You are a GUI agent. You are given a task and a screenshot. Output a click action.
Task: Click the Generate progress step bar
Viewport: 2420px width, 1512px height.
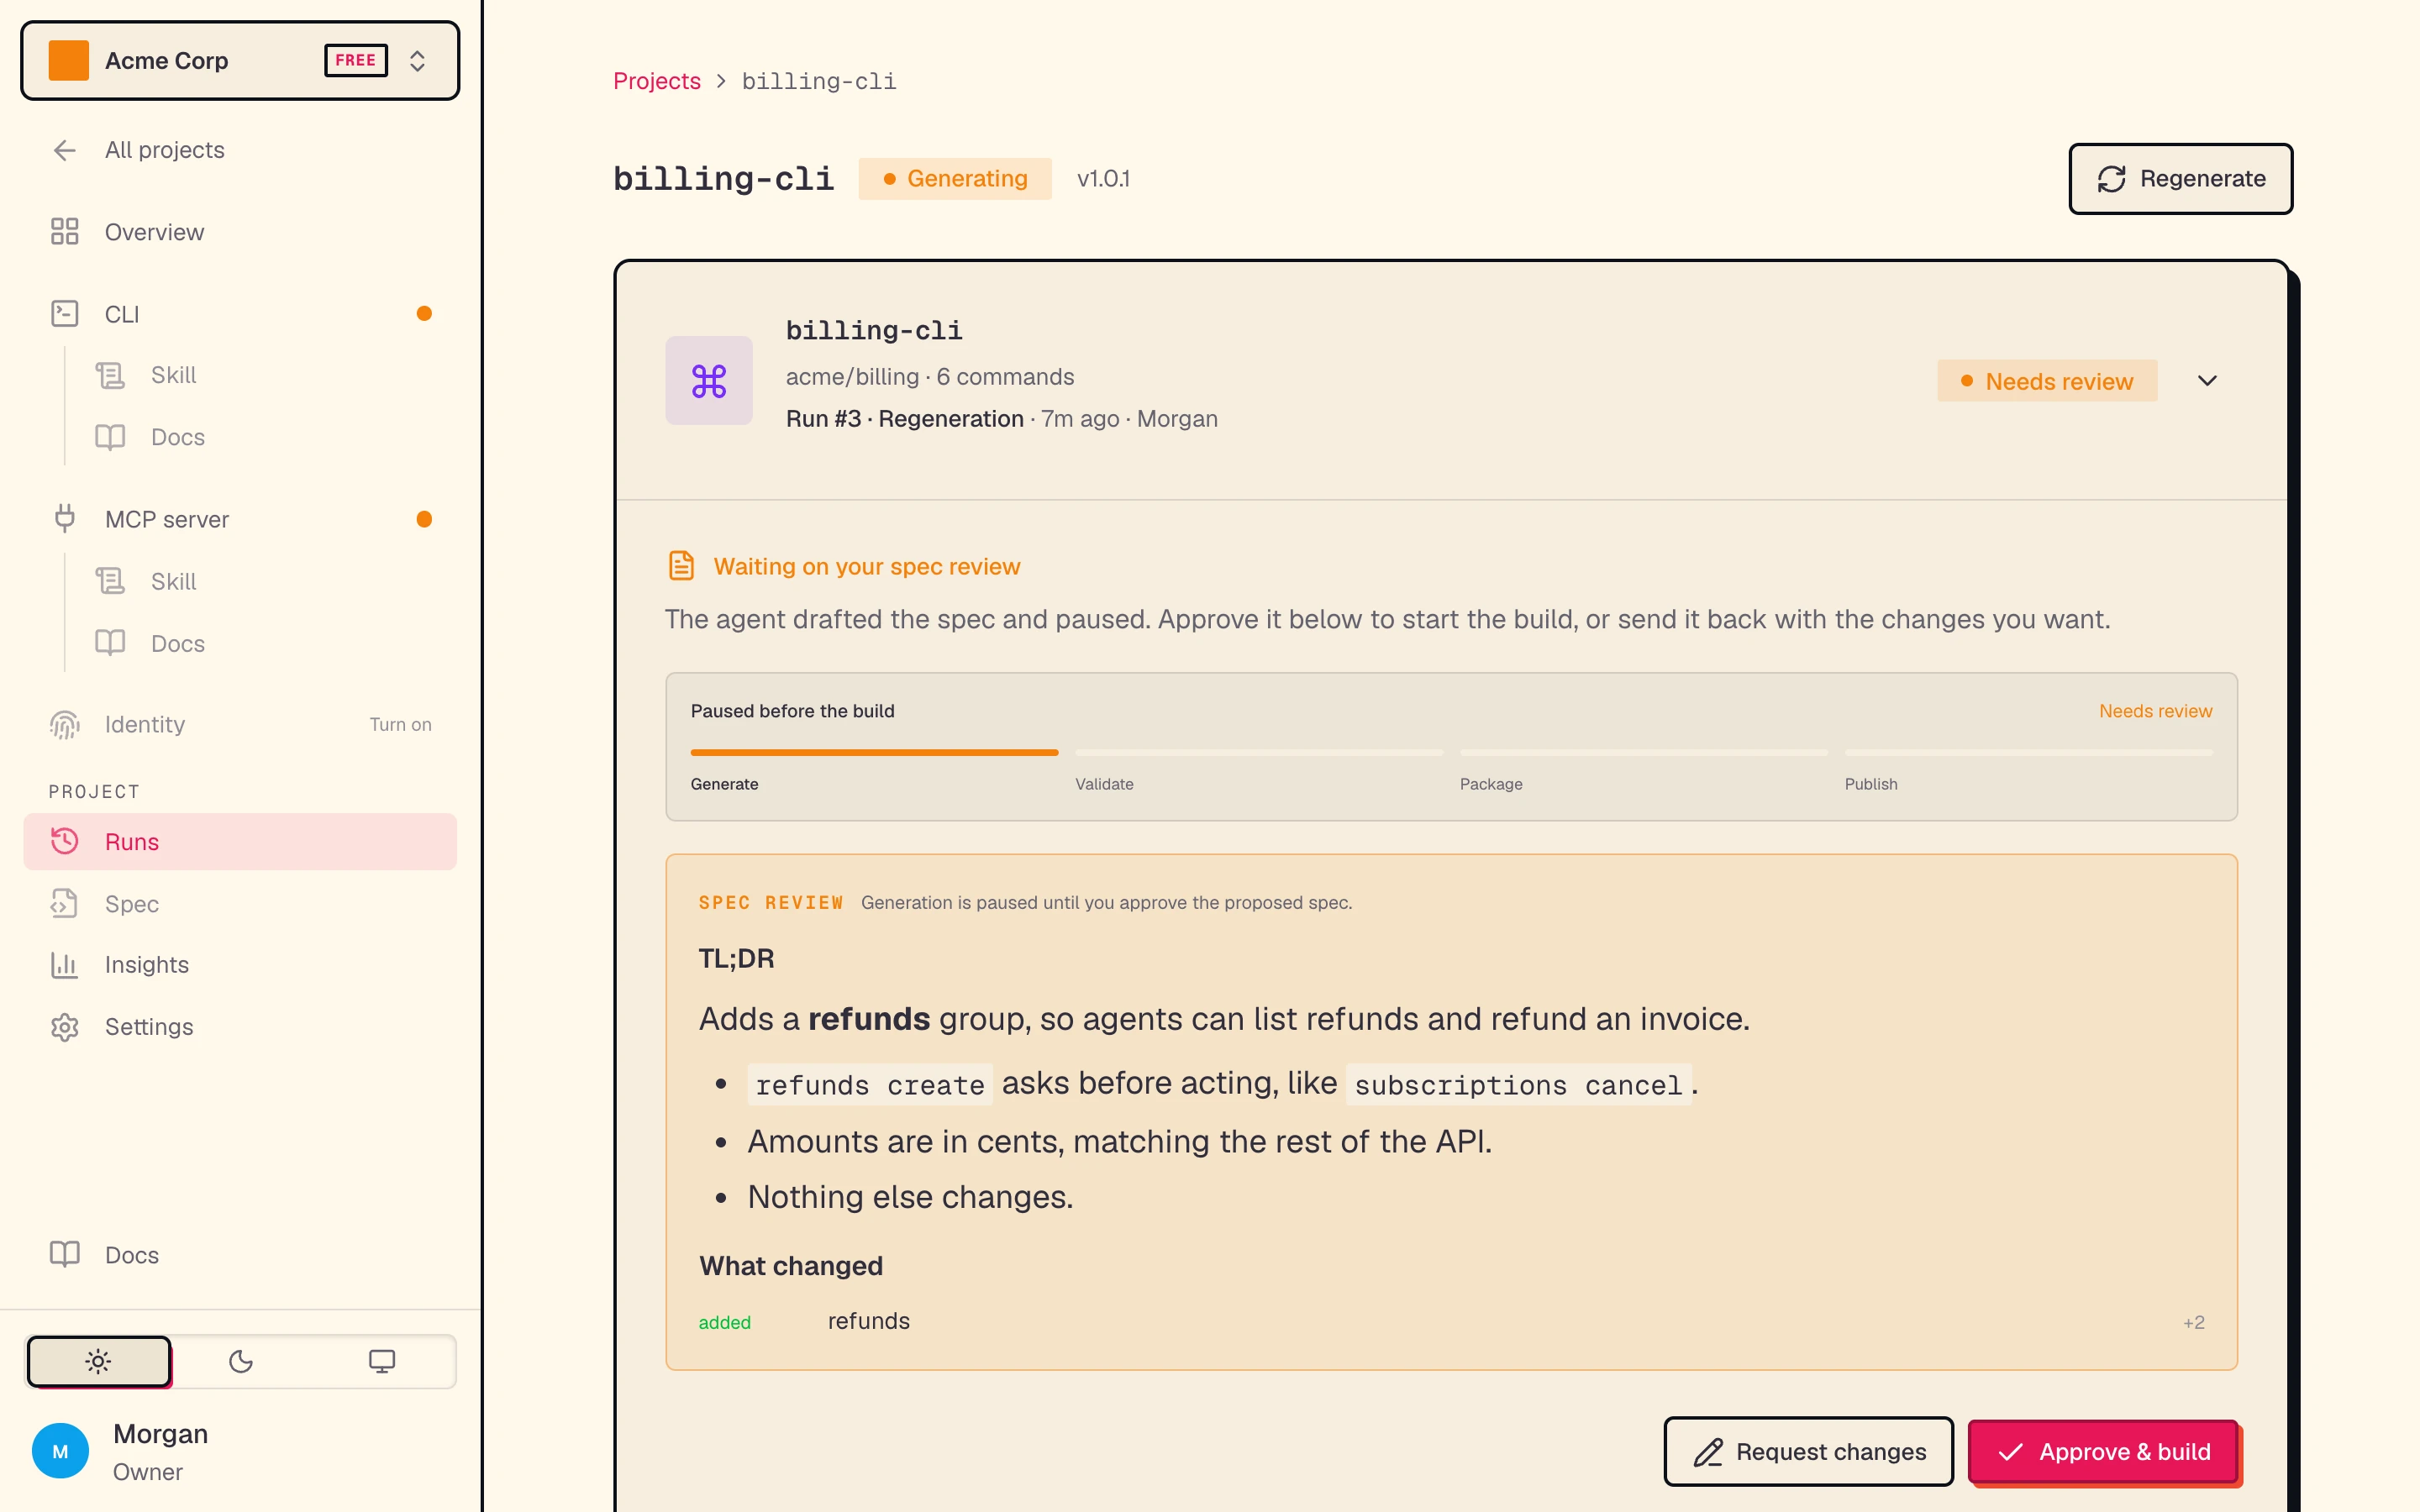point(874,752)
